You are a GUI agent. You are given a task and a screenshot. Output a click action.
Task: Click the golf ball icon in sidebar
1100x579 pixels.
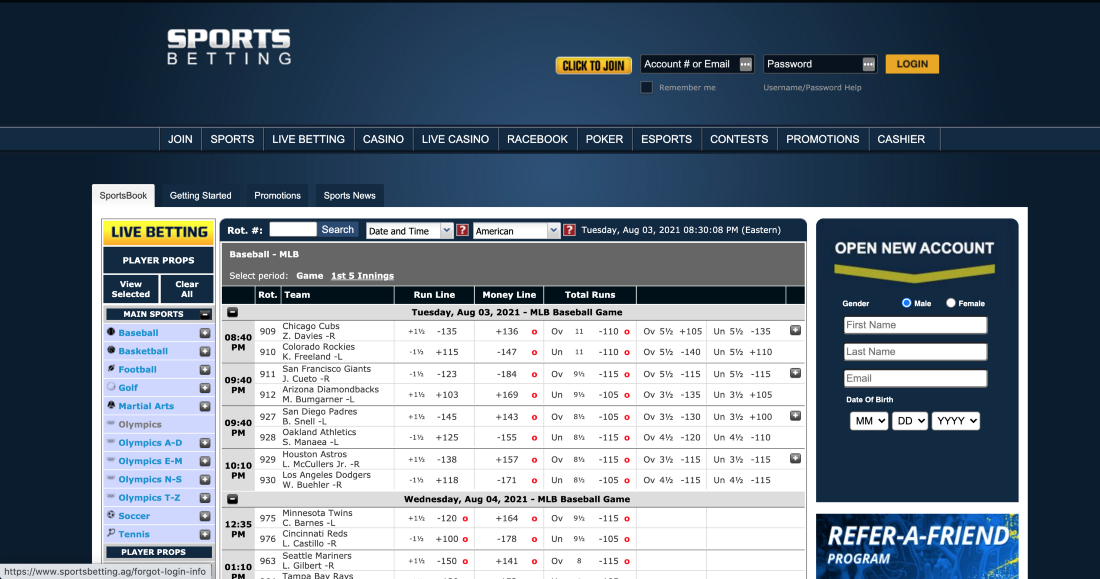111,387
